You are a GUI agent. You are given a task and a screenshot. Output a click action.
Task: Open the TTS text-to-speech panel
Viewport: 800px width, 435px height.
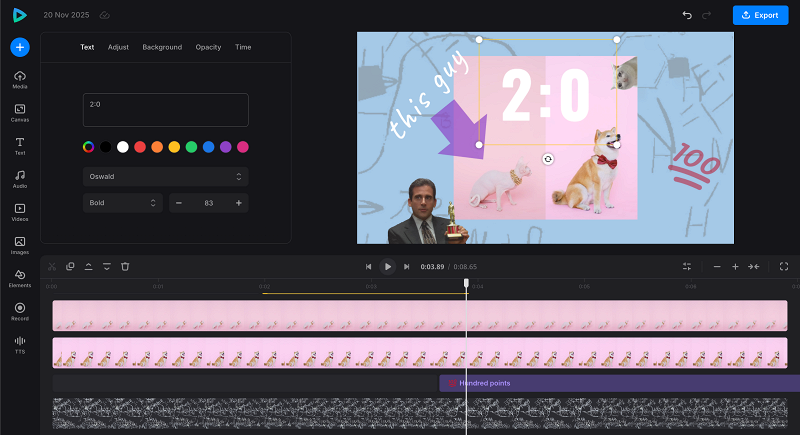[20, 345]
